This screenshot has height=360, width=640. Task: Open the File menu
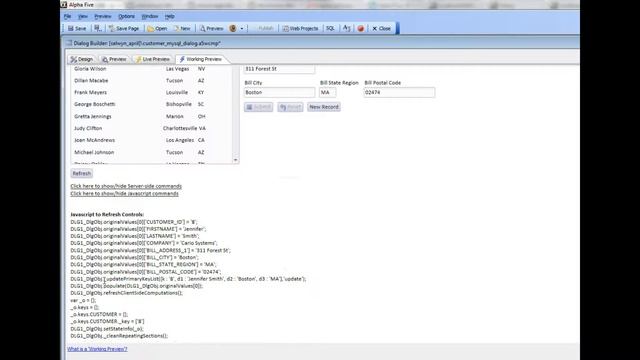(x=67, y=16)
